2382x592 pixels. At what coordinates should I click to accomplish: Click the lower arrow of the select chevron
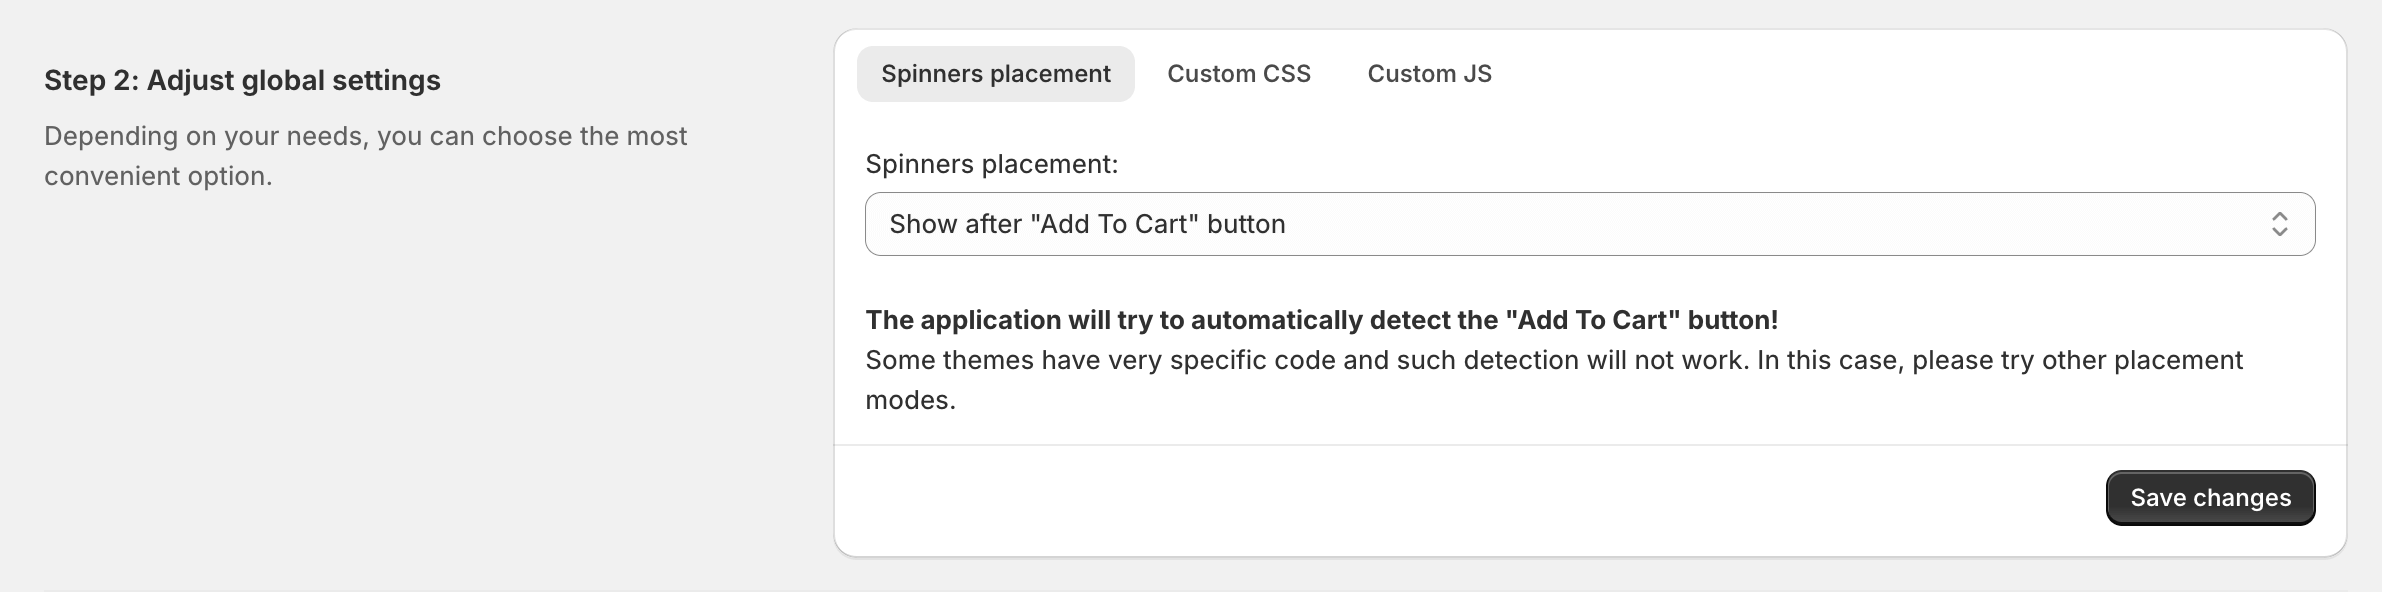point(2279,233)
